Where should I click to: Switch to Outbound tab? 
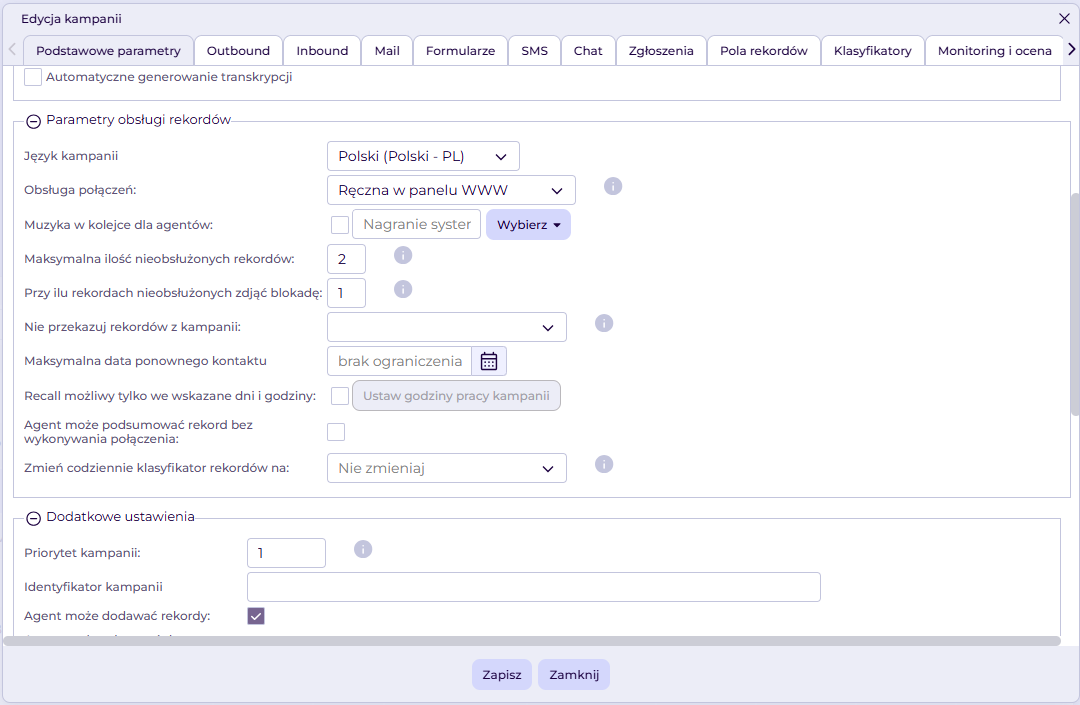click(238, 51)
